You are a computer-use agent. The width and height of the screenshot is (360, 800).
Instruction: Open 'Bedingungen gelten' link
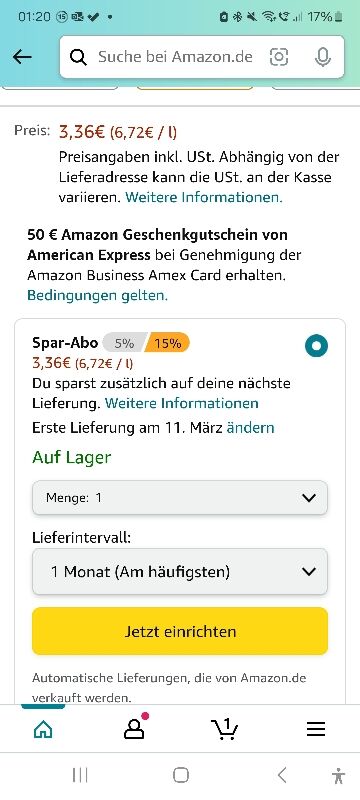pos(97,295)
